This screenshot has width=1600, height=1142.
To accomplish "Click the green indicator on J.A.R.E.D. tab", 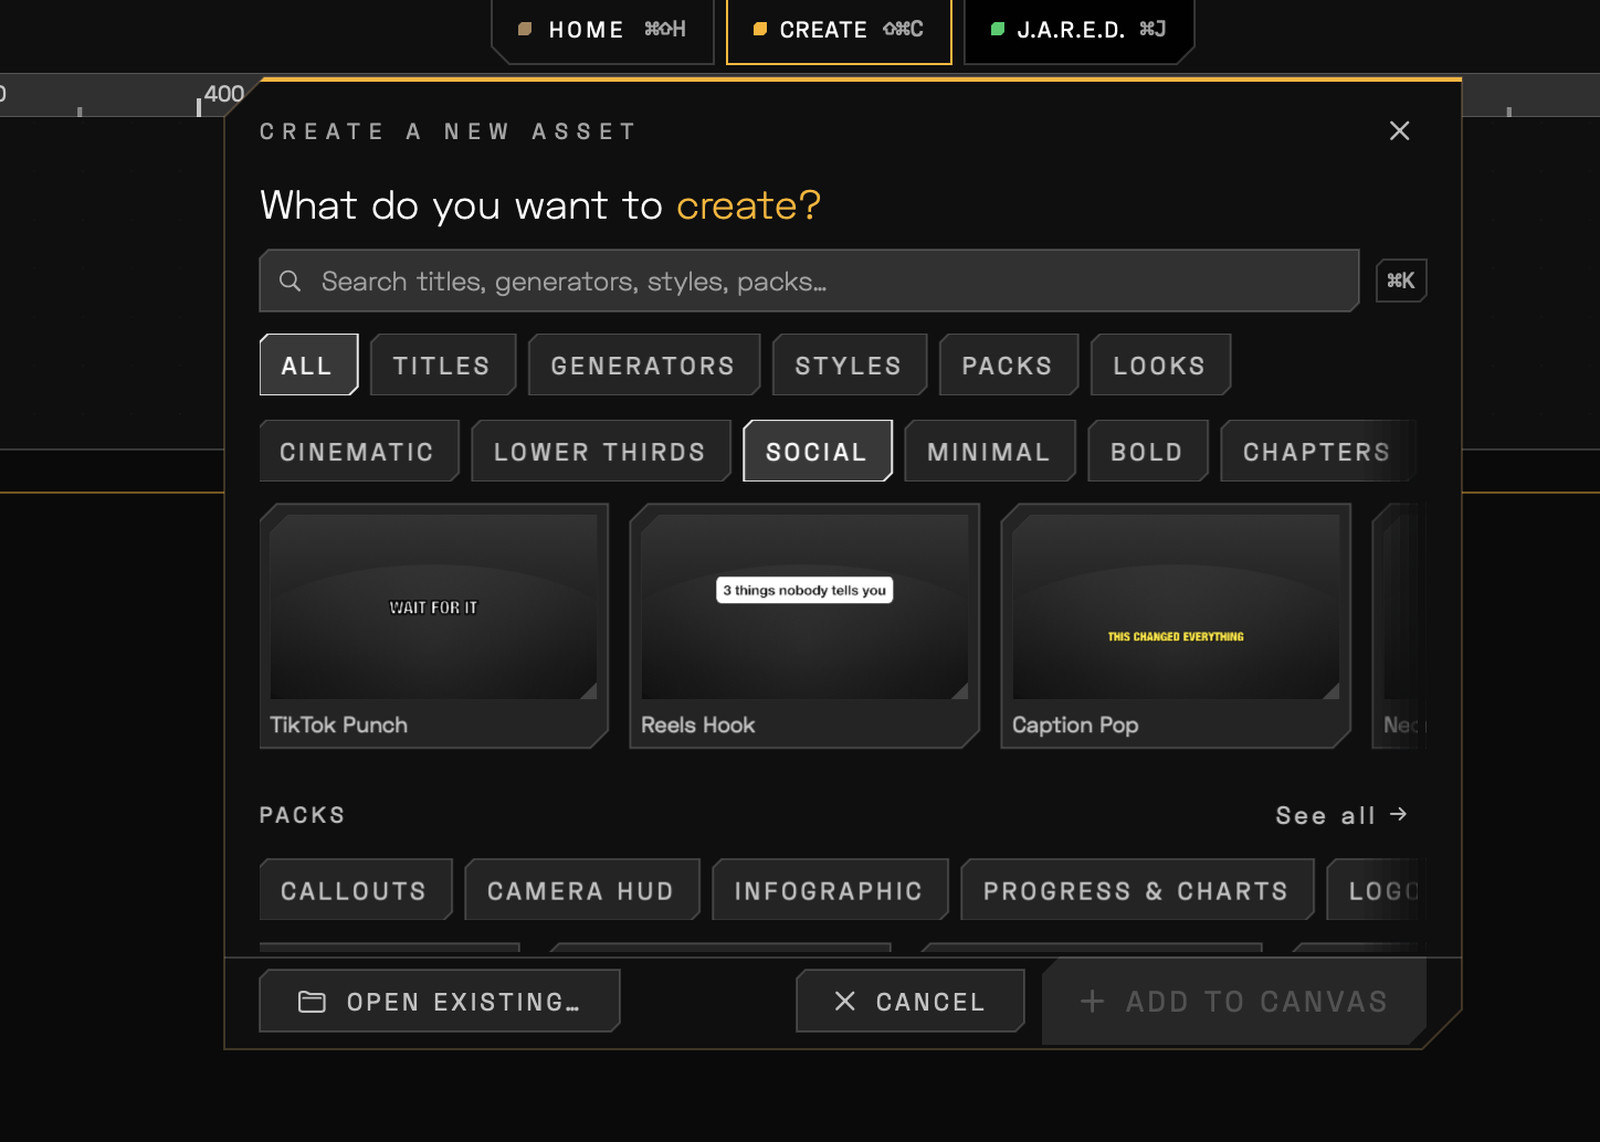I will 997,29.
